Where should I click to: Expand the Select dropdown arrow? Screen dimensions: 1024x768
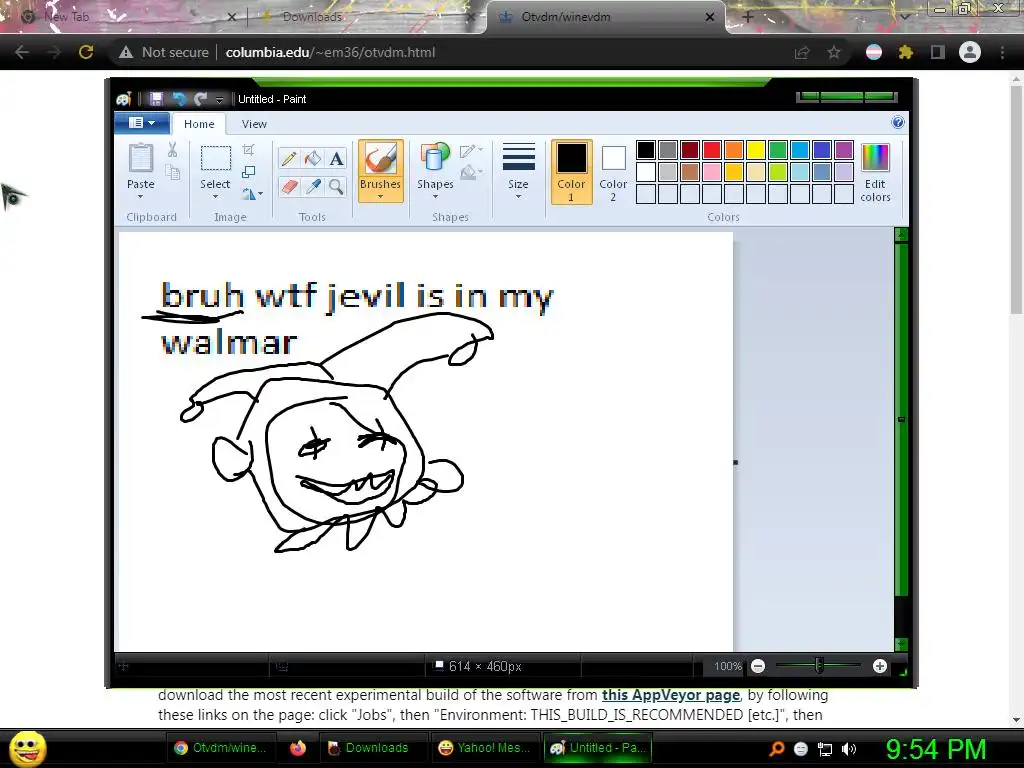pos(215,197)
